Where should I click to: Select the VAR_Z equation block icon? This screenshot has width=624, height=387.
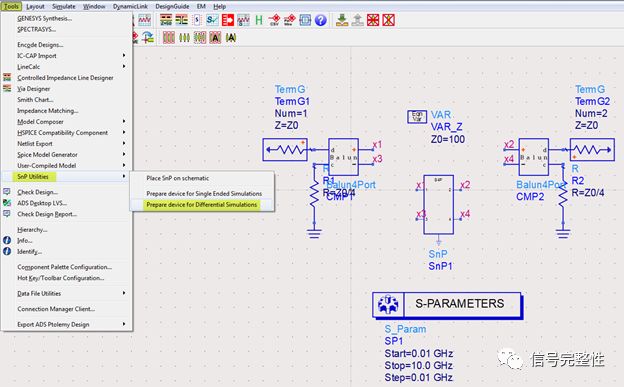pyautogui.click(x=417, y=117)
